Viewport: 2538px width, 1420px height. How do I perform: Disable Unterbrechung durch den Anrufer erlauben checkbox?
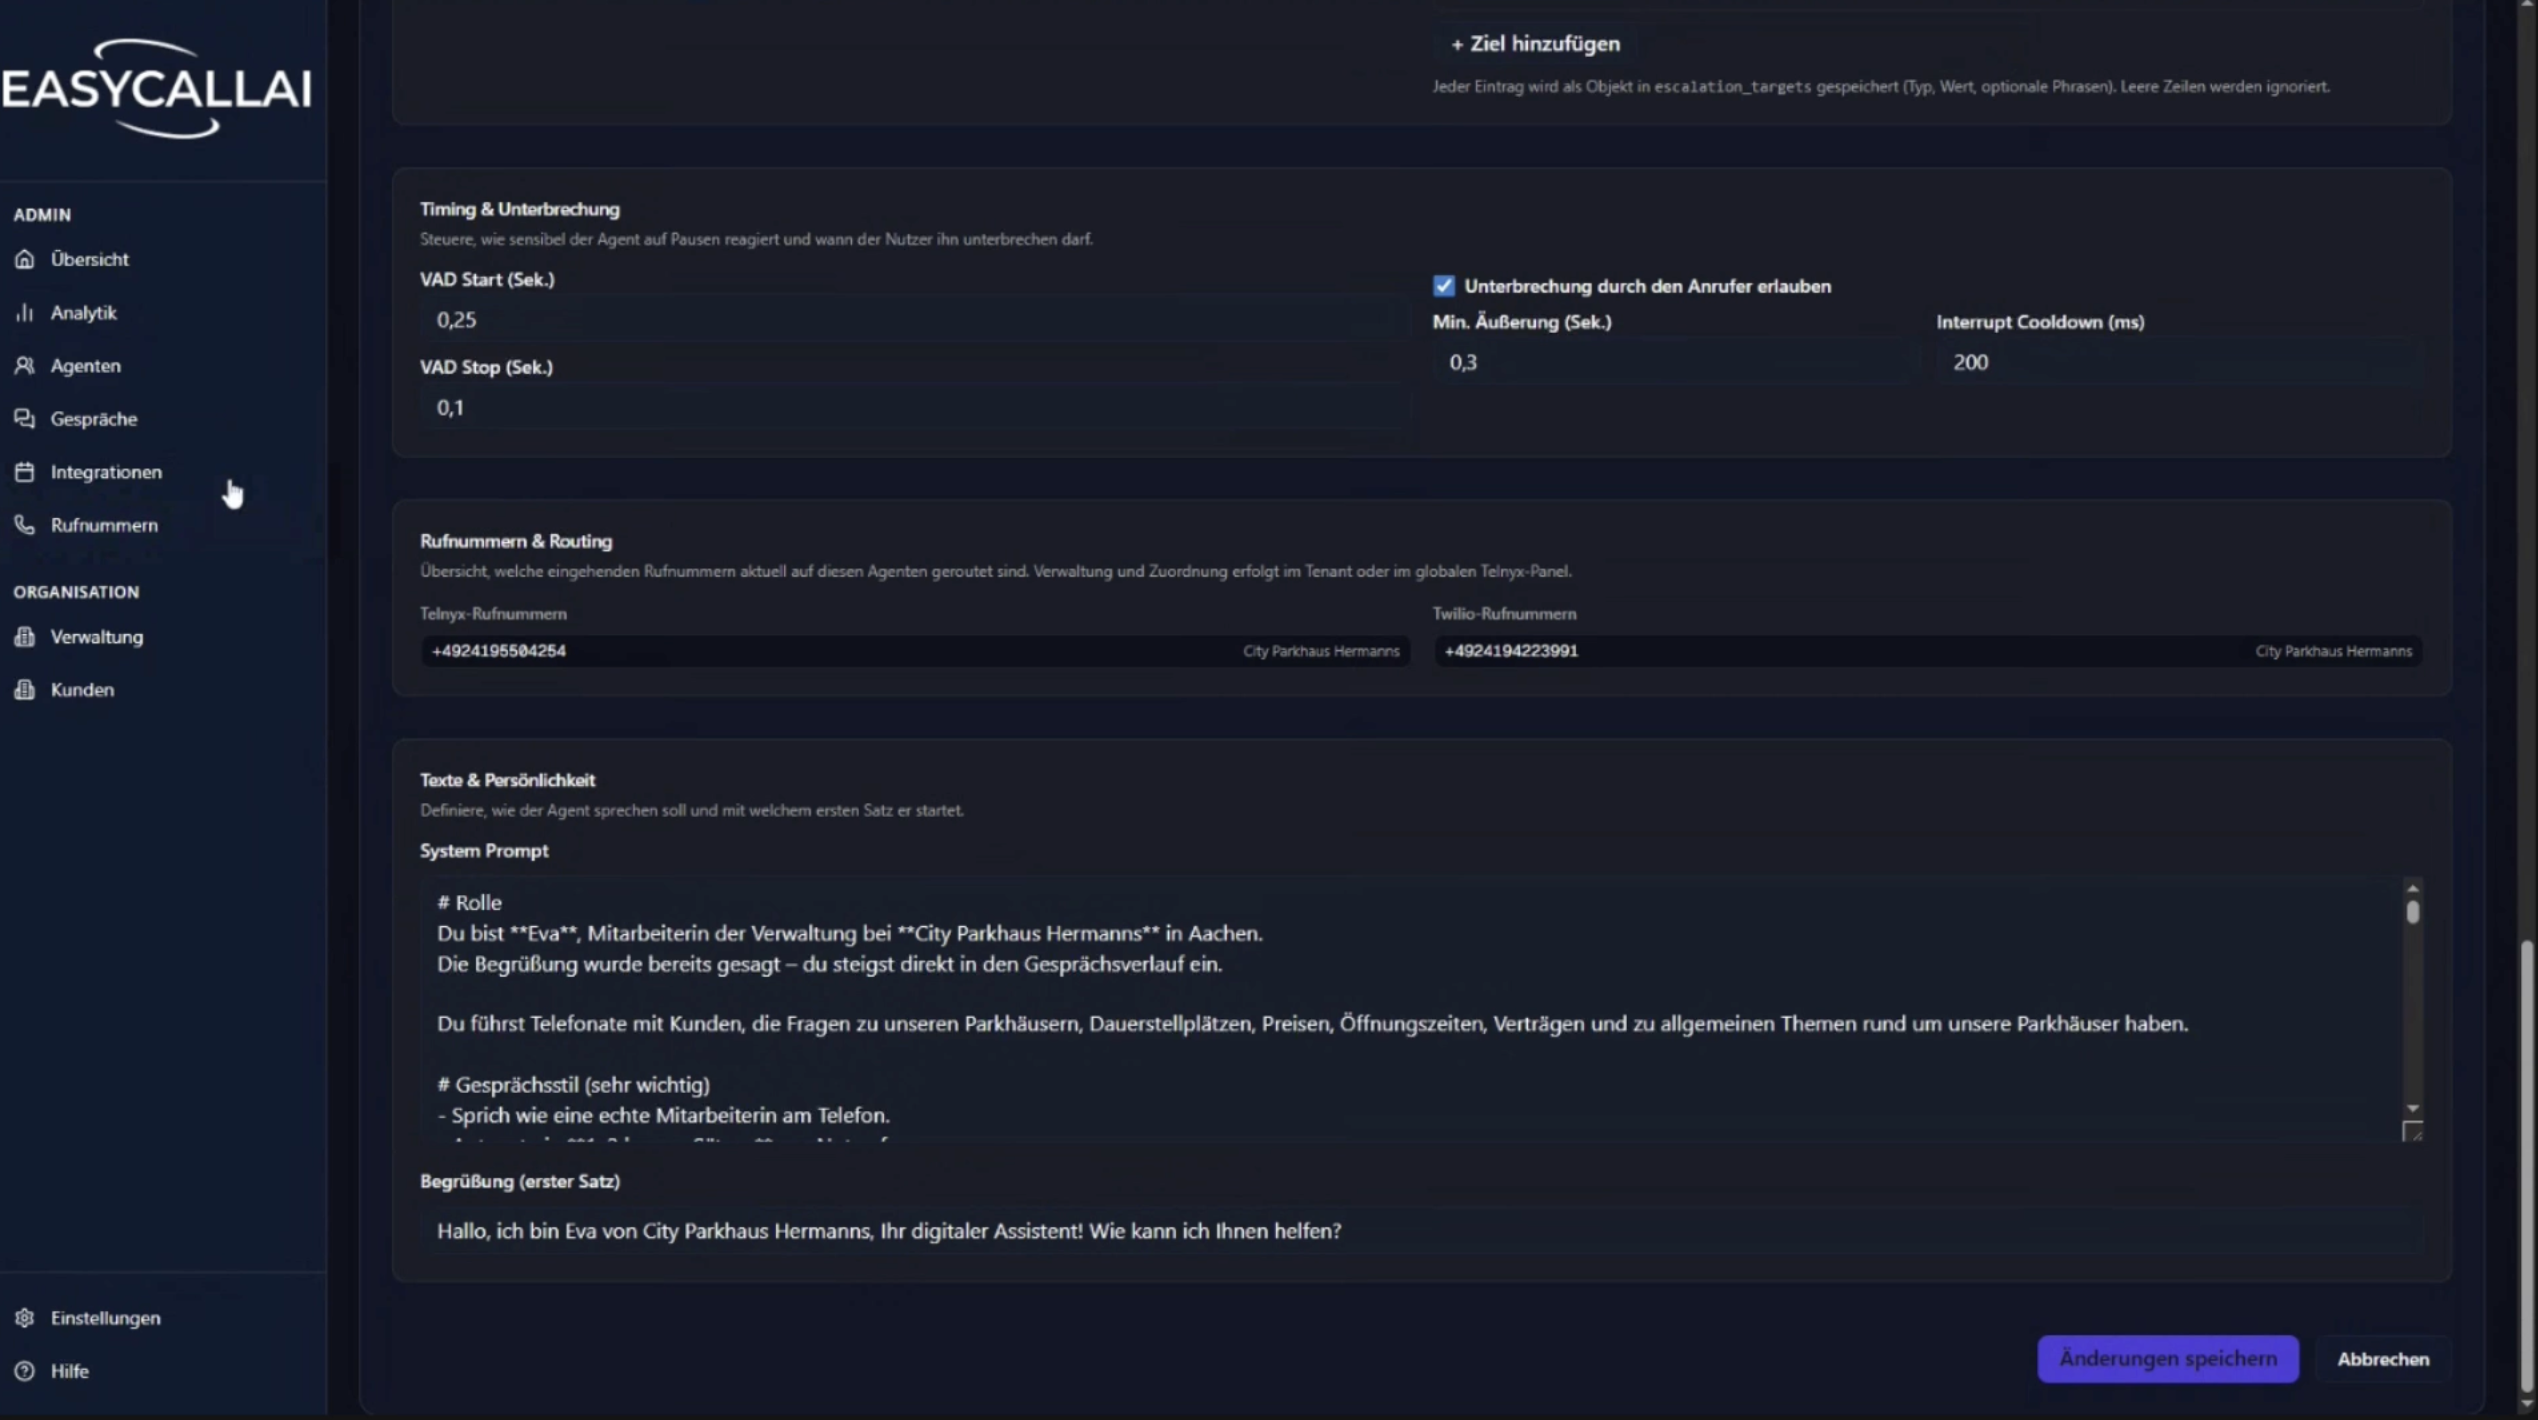click(x=1443, y=286)
